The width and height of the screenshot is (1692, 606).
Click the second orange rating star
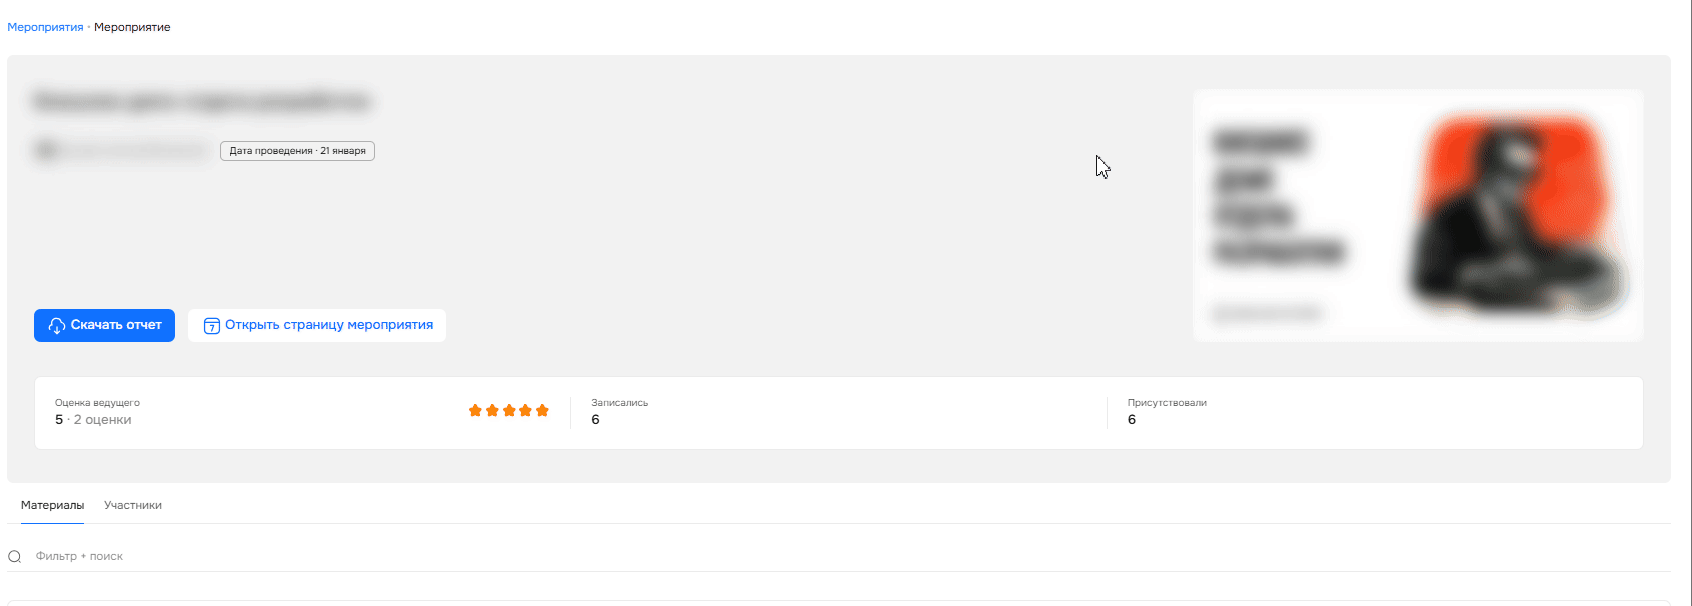[492, 410]
